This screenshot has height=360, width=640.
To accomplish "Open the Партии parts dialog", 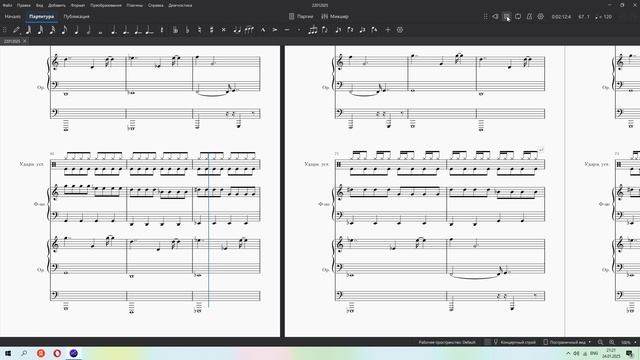I will [x=301, y=17].
